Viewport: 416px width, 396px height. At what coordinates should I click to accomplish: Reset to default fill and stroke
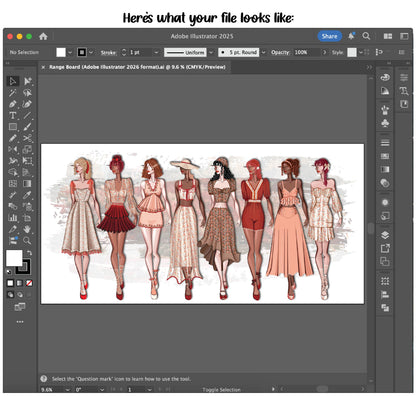[9, 272]
